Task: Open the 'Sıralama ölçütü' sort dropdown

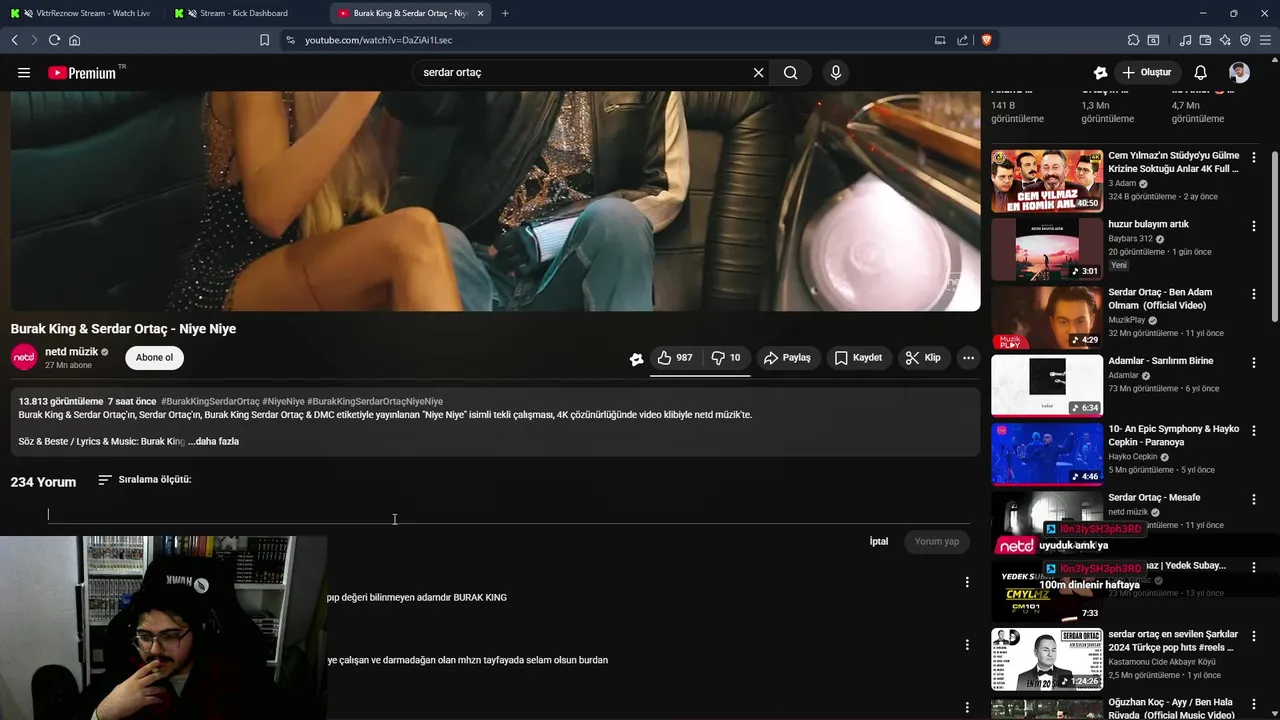Action: [145, 480]
